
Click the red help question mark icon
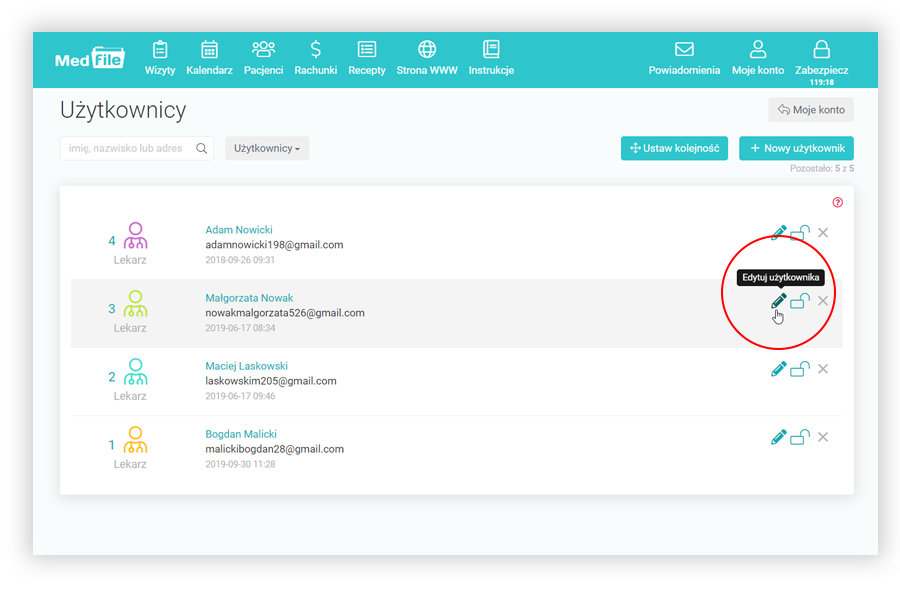click(x=838, y=202)
